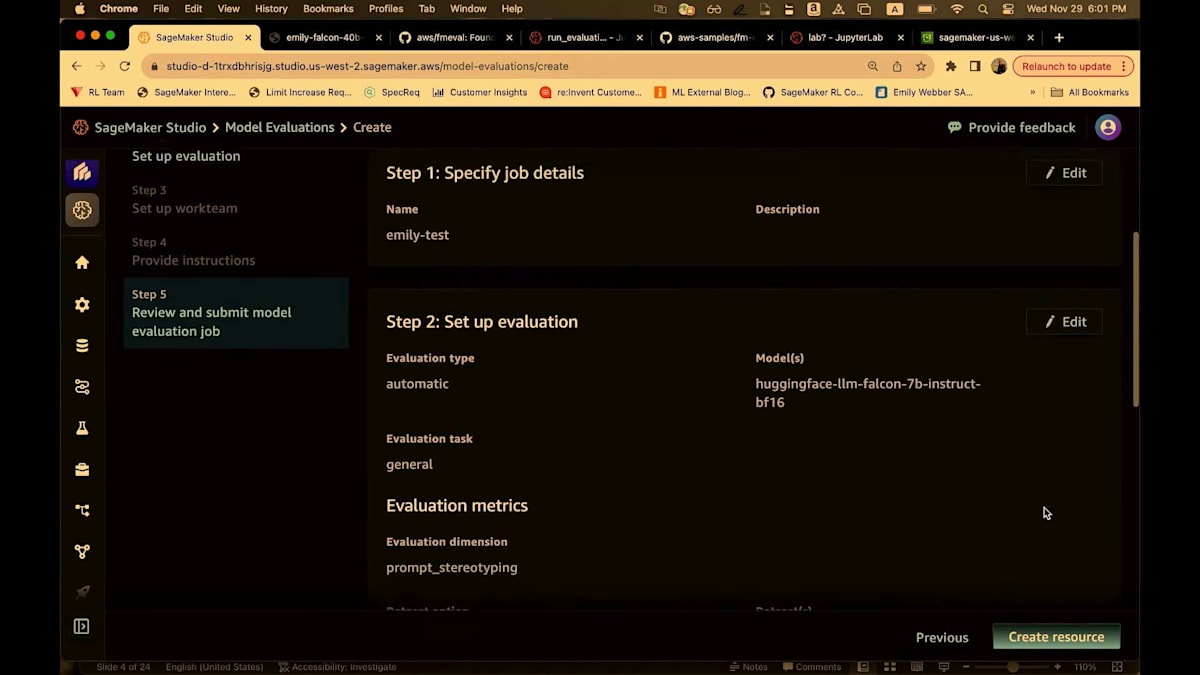Image resolution: width=1200 pixels, height=675 pixels.
Task: Click the Chrome three-dot menu in Relaunch button
Action: pos(1124,66)
